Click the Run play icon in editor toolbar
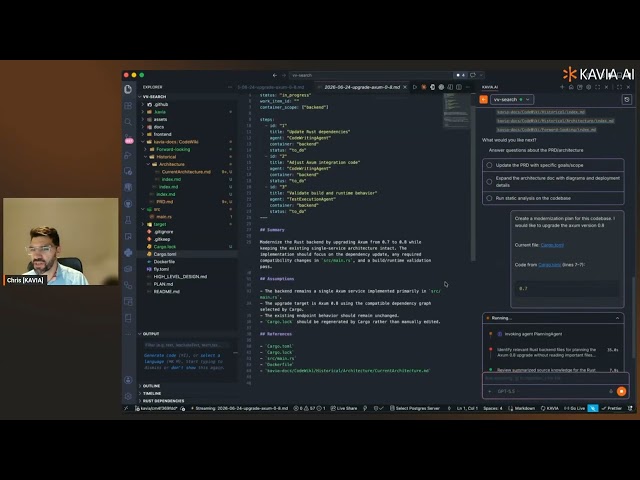Image resolution: width=640 pixels, height=480 pixels. tap(415, 87)
